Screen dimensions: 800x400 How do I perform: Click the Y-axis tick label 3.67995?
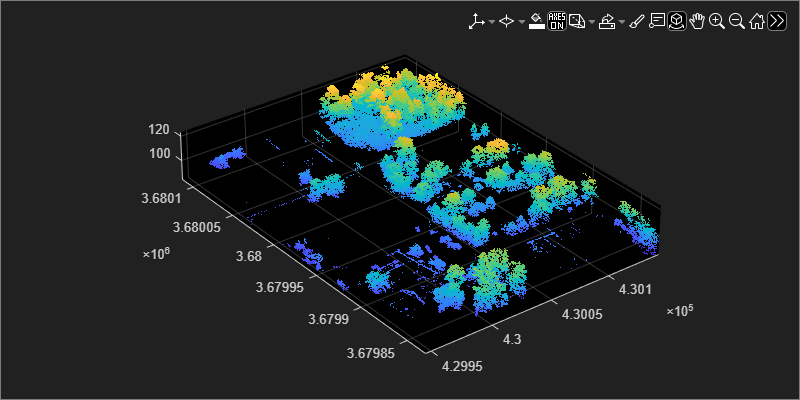279,287
